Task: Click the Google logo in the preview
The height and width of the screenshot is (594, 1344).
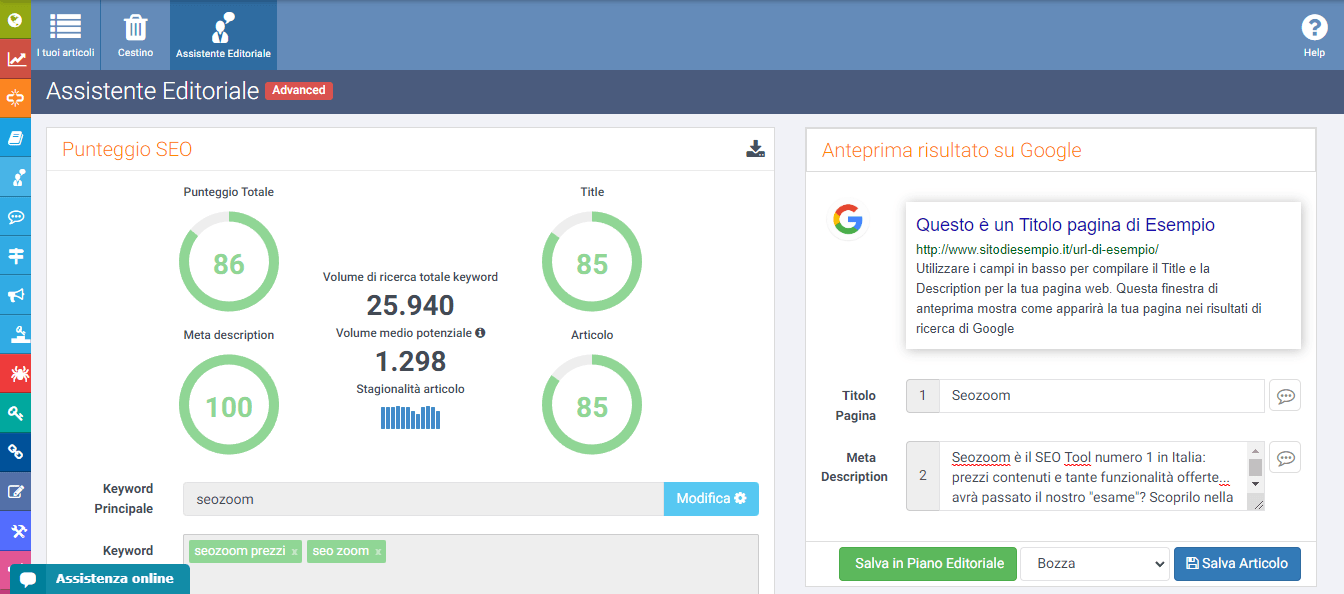Action: (847, 219)
